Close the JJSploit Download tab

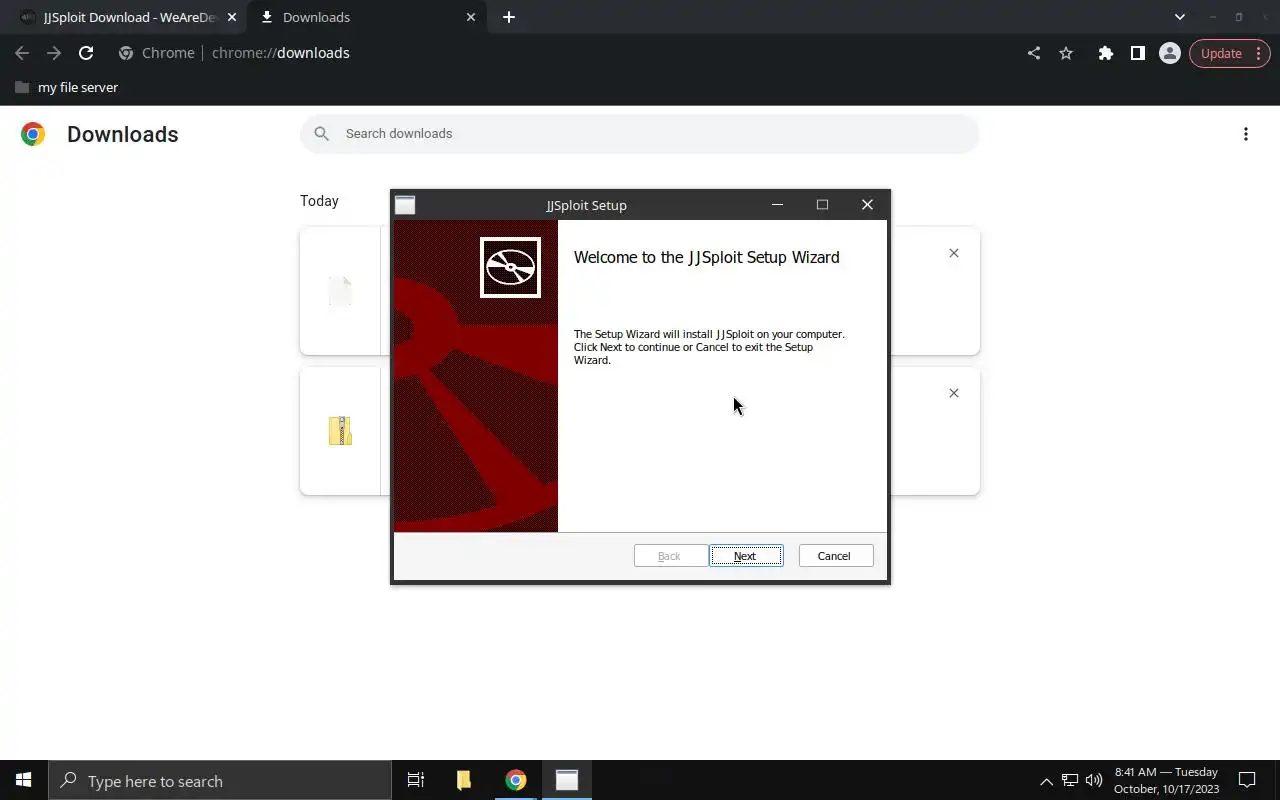click(232, 17)
